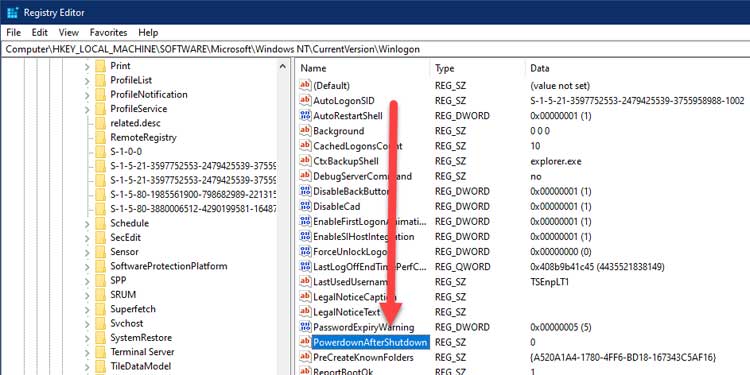Expand the Print key
The width and height of the screenshot is (750, 375).
87,66
